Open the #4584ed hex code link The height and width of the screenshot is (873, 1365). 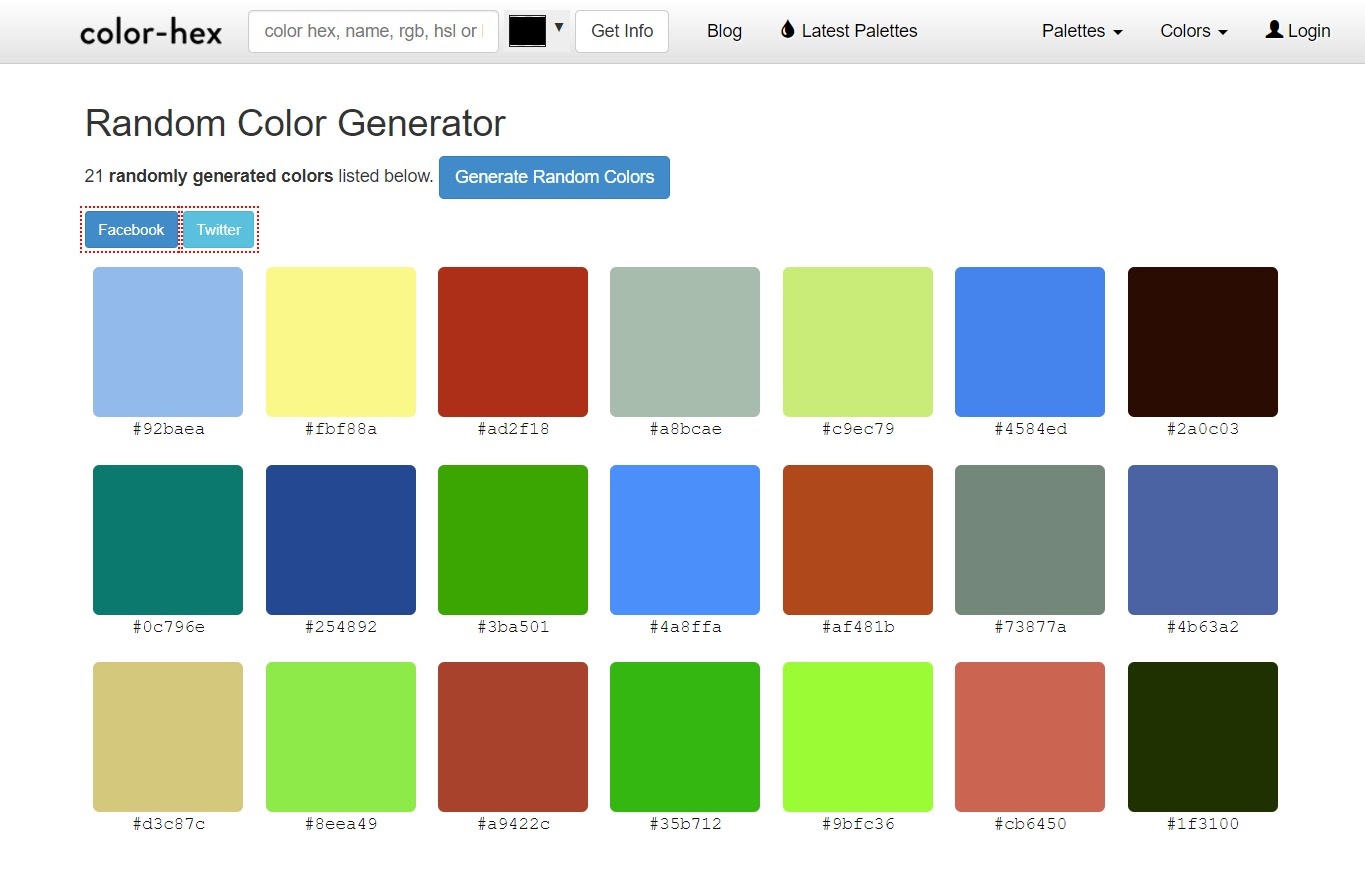1030,429
